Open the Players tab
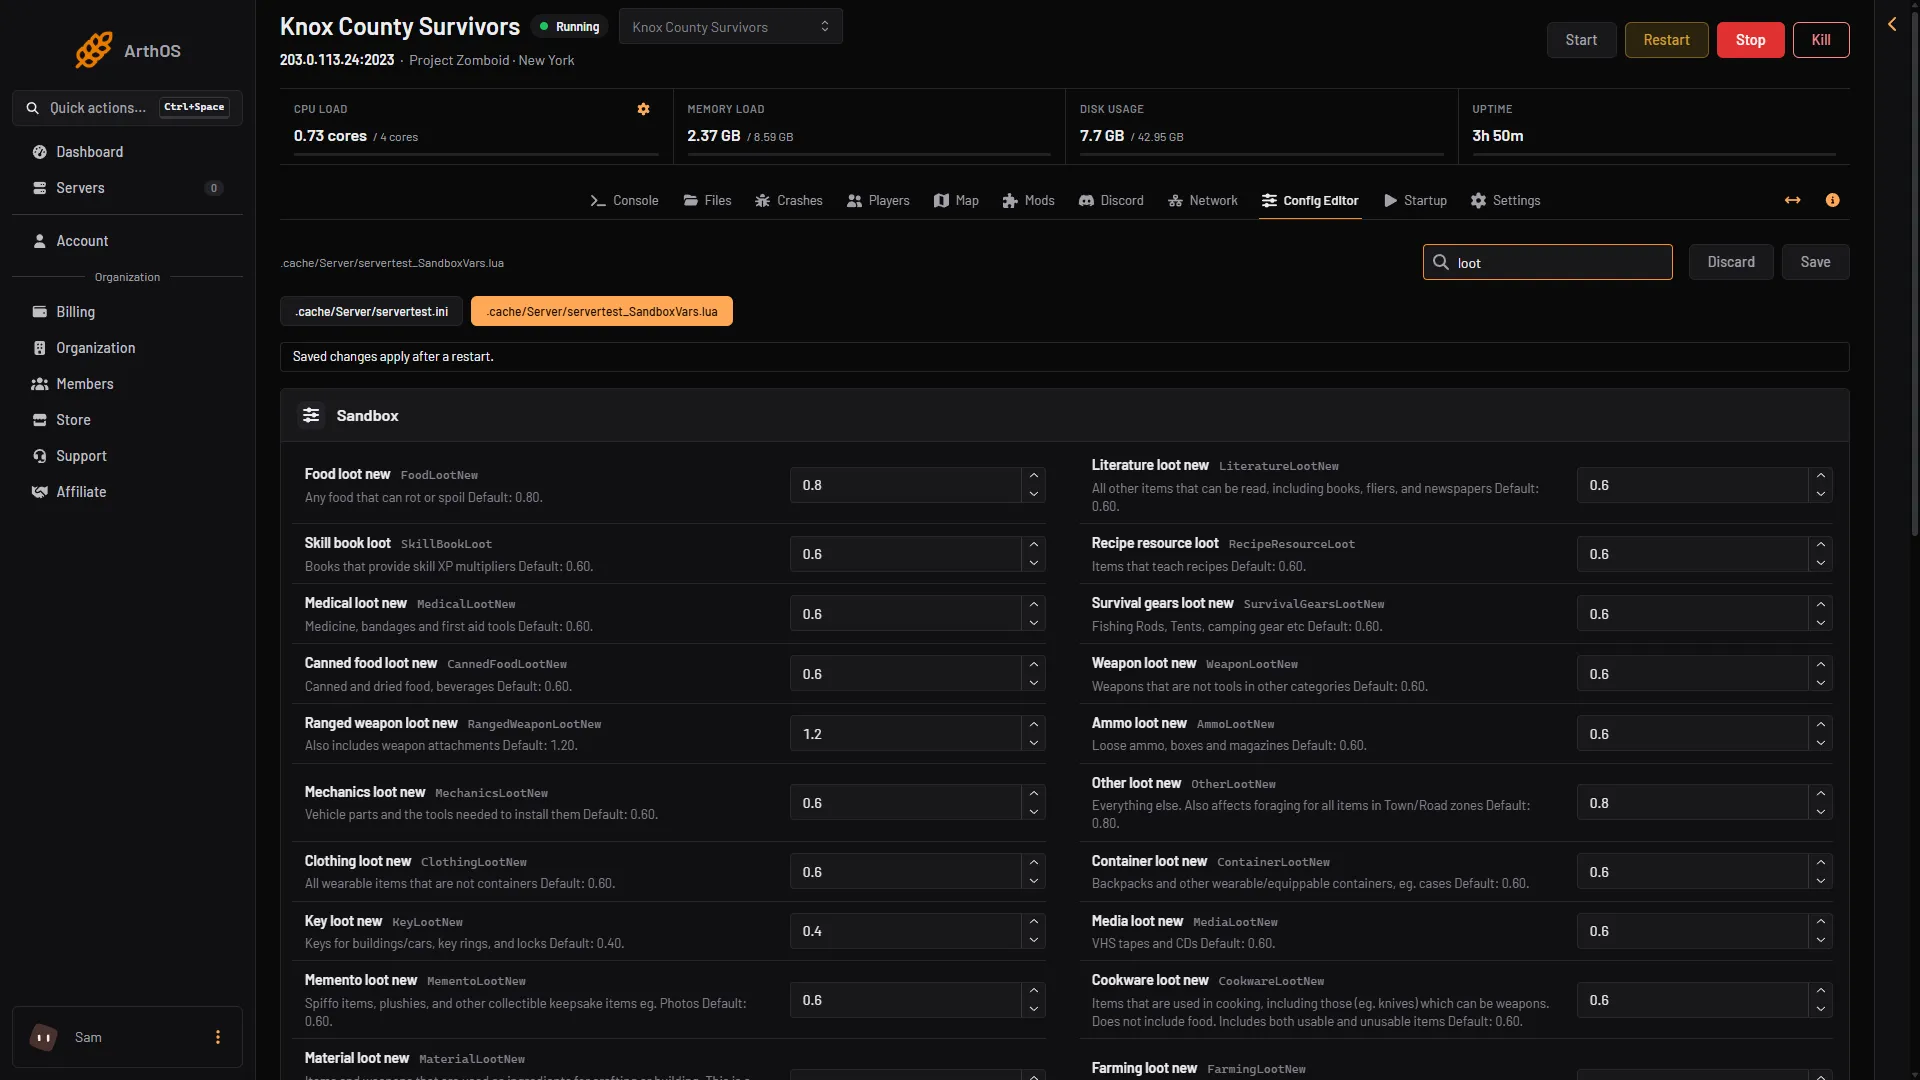This screenshot has width=1920, height=1080. pyautogui.click(x=878, y=200)
